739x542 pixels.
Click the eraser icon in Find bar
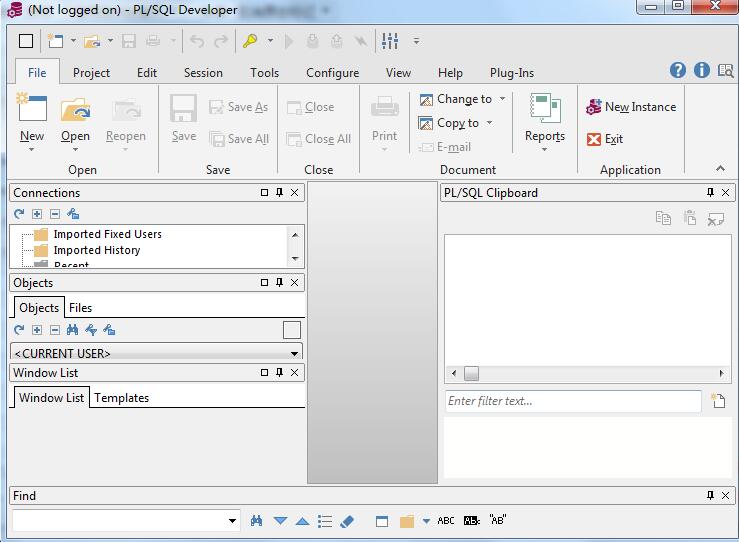347,521
